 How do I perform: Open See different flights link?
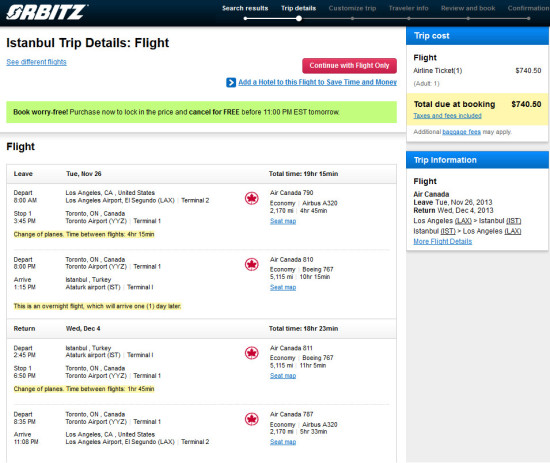(x=36, y=62)
